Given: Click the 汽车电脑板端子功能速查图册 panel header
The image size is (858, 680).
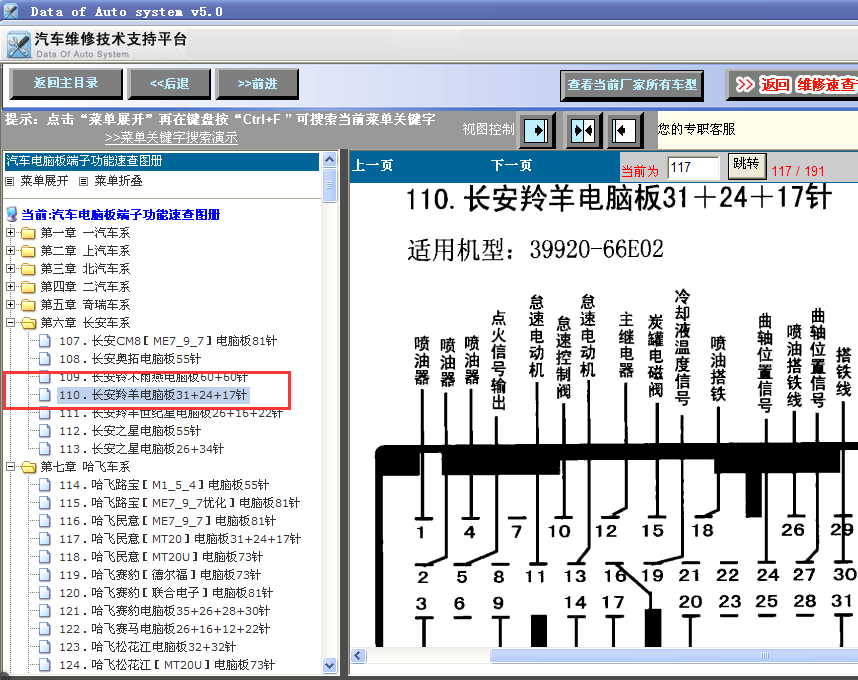Looking at the screenshot, I should 161,161.
